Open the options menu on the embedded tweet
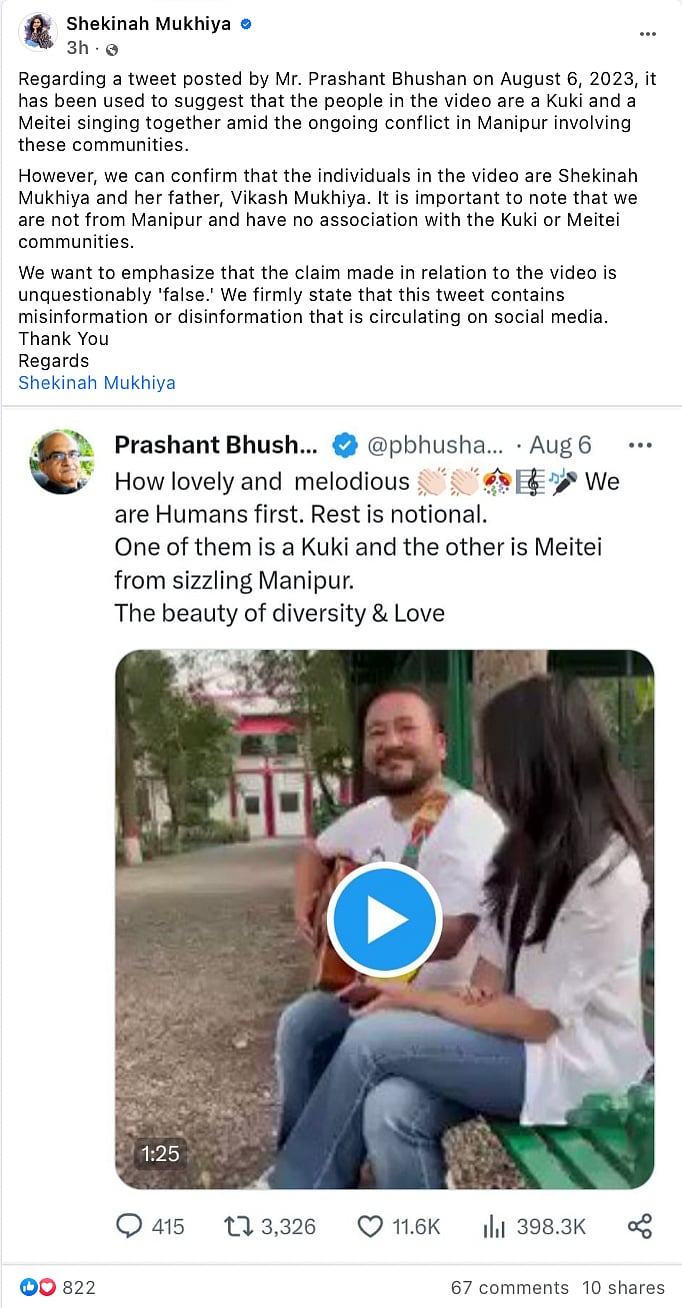 click(639, 444)
